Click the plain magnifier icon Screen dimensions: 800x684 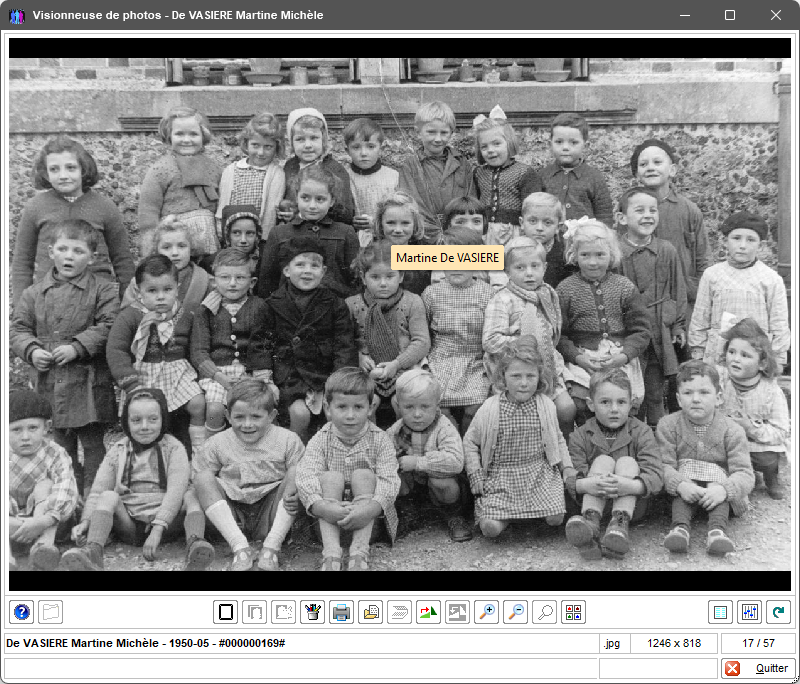coord(545,612)
